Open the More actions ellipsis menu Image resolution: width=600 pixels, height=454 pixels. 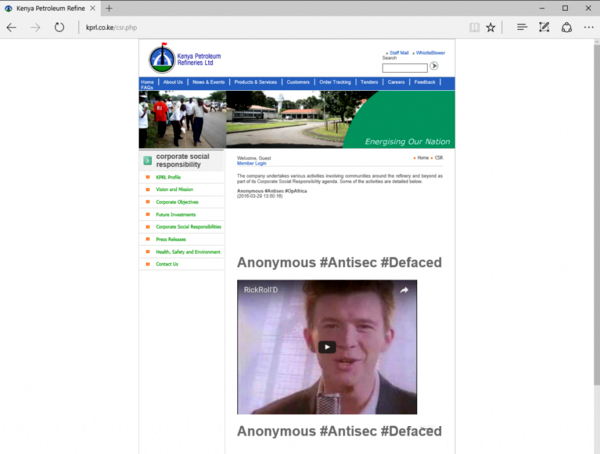tap(589, 28)
